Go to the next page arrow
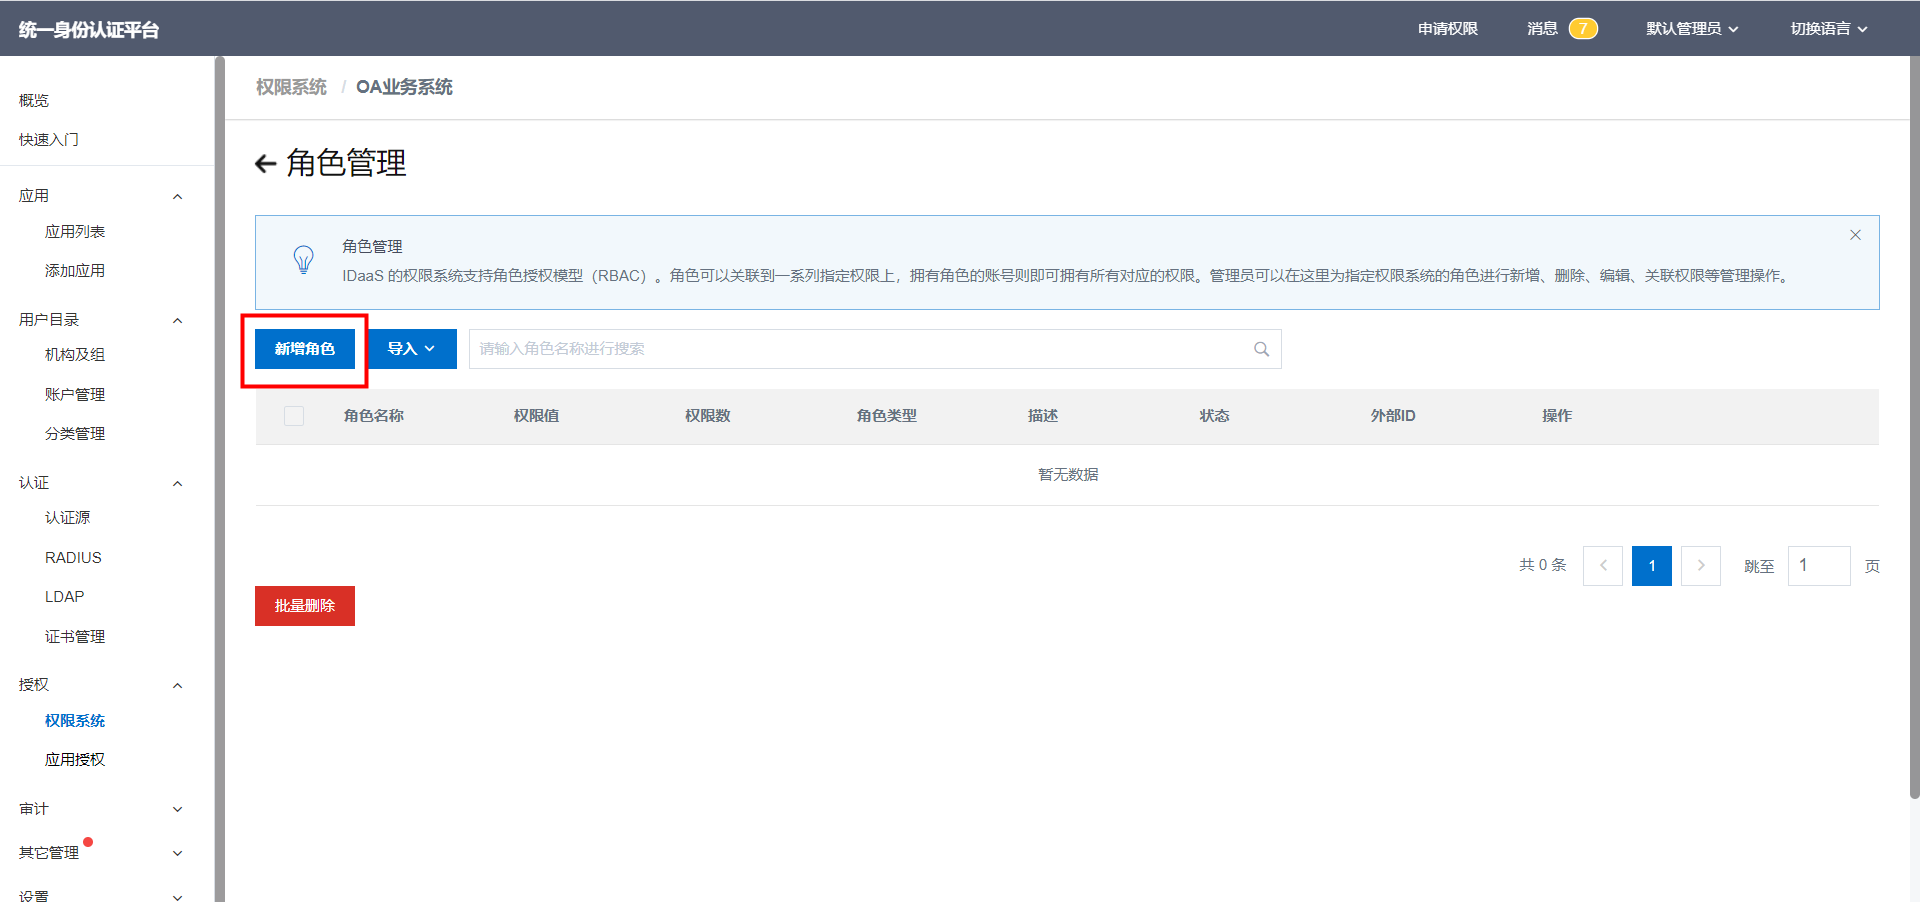The width and height of the screenshot is (1920, 902). (1700, 566)
